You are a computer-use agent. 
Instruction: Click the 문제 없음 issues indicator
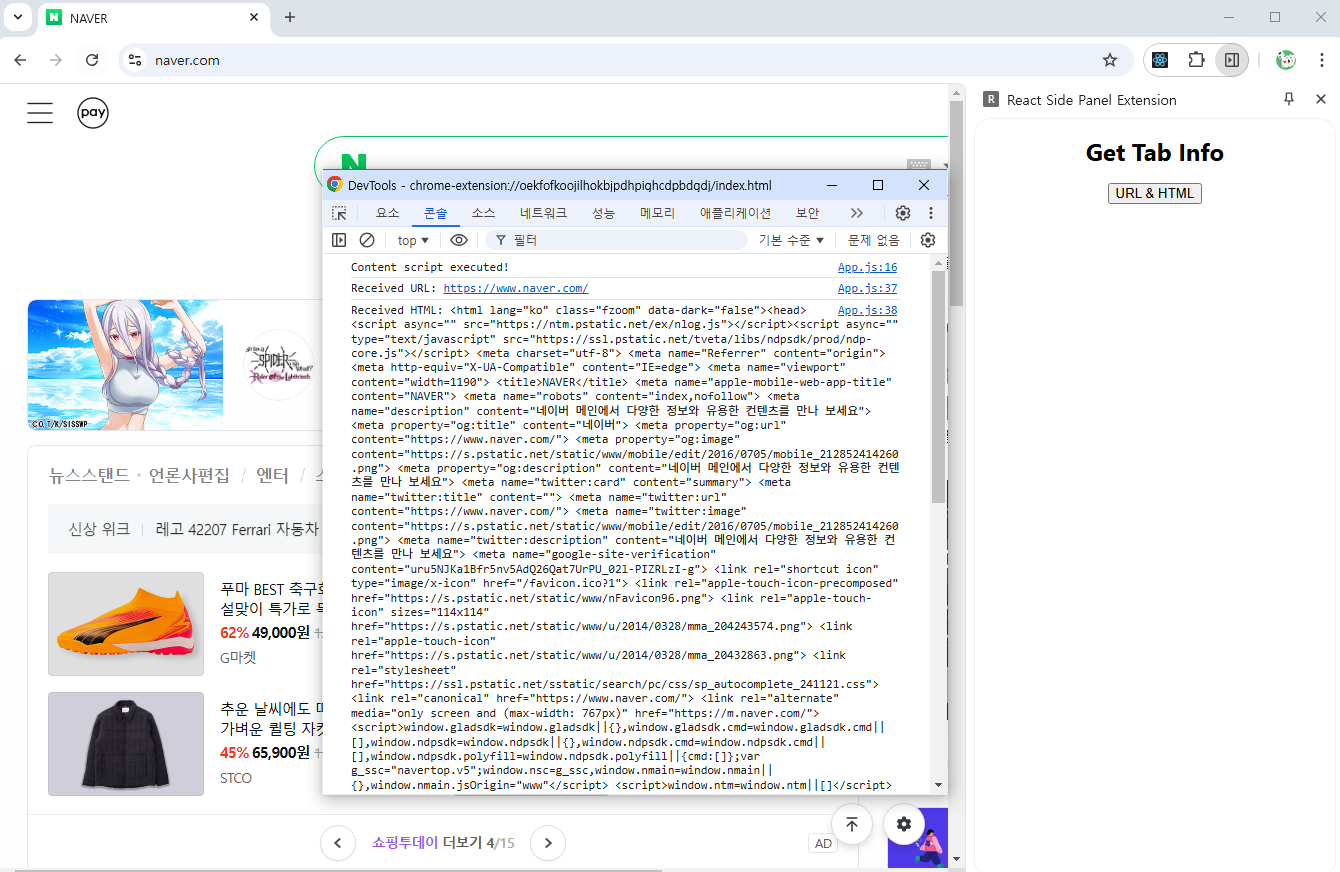pos(874,240)
